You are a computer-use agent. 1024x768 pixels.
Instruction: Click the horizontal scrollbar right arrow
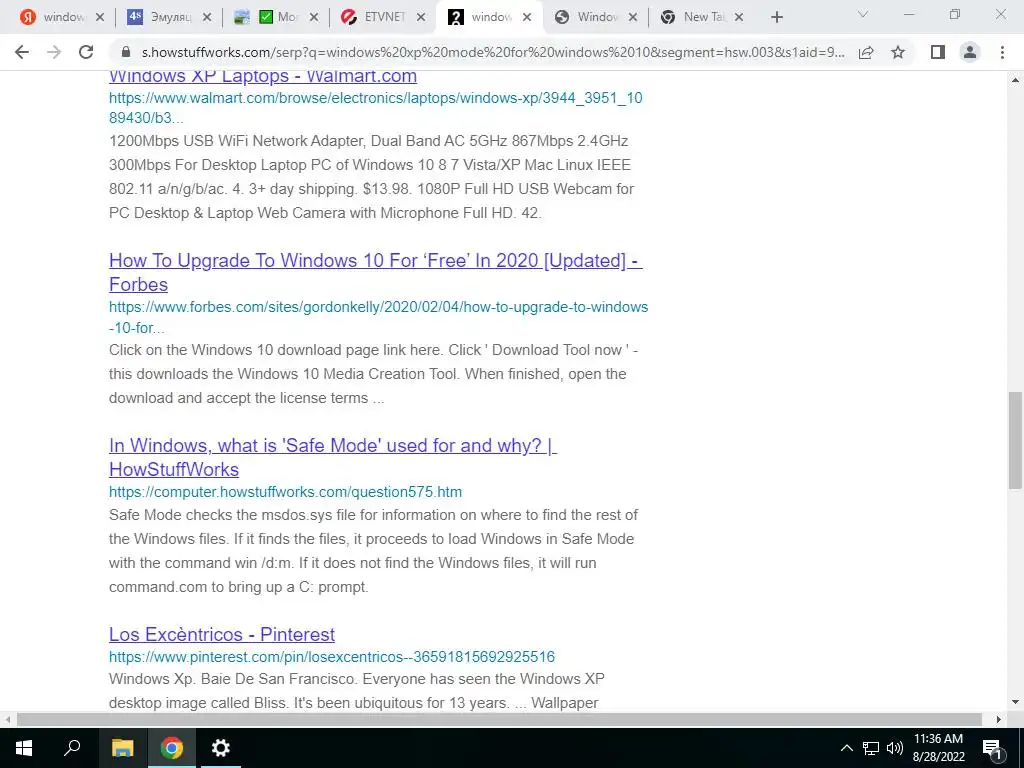[999, 719]
